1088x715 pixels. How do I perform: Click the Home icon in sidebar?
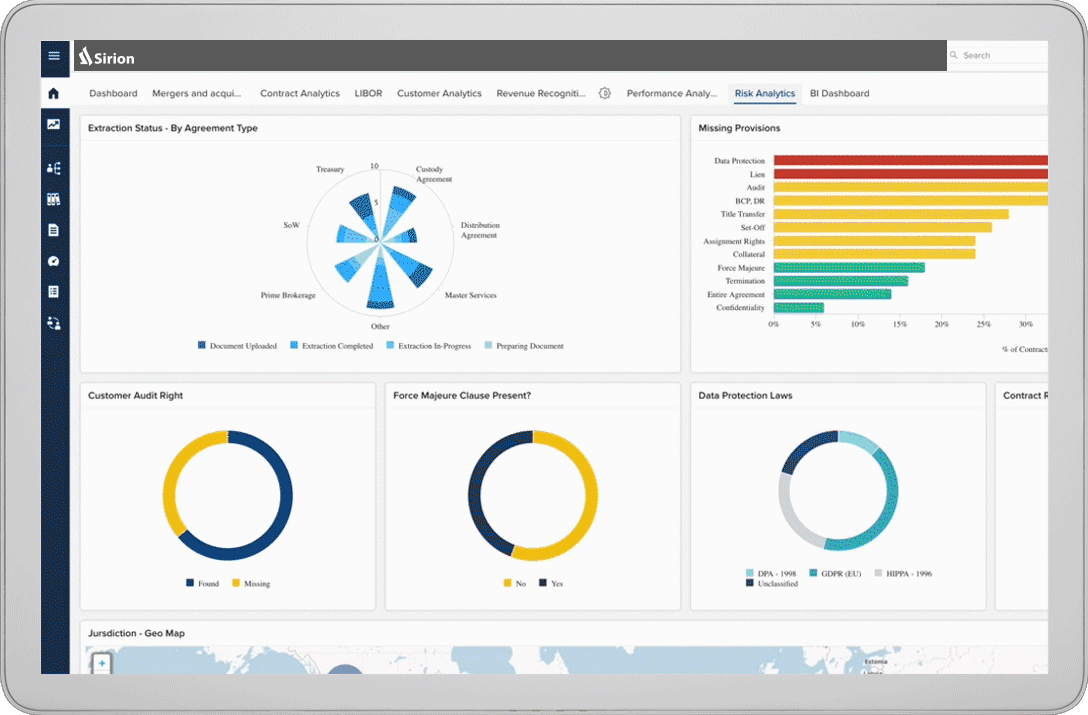54,93
